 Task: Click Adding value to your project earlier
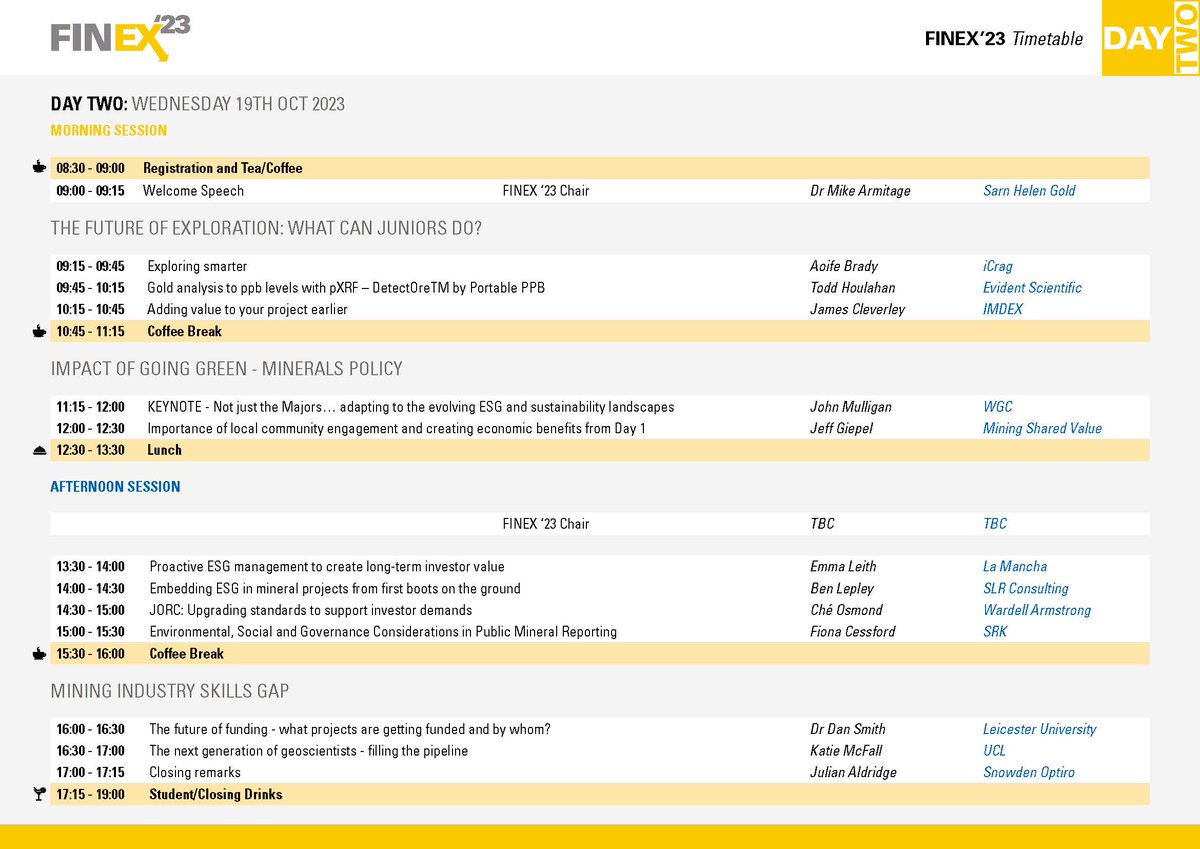tap(248, 310)
